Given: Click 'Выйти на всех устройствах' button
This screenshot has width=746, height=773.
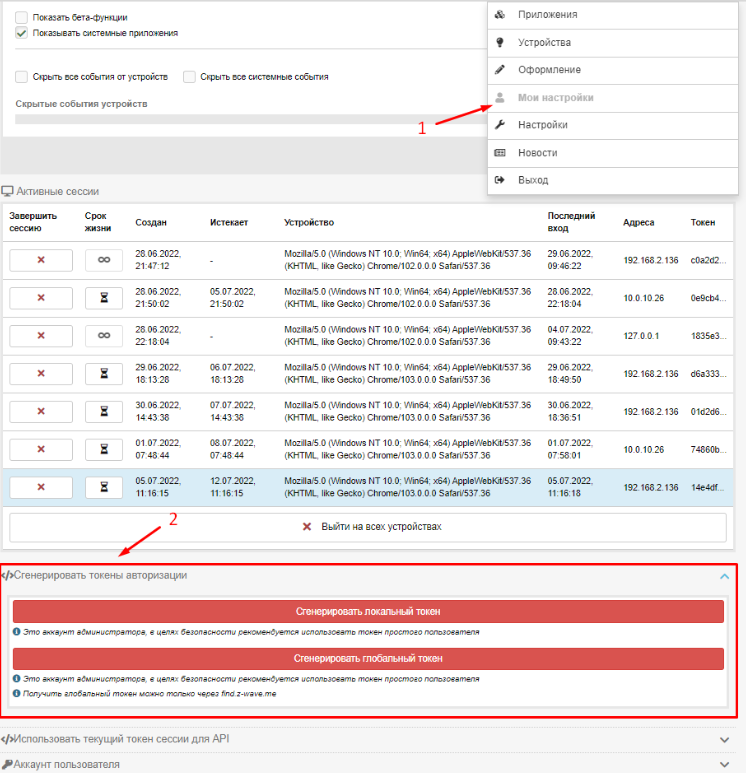Looking at the screenshot, I should pyautogui.click(x=368, y=527).
